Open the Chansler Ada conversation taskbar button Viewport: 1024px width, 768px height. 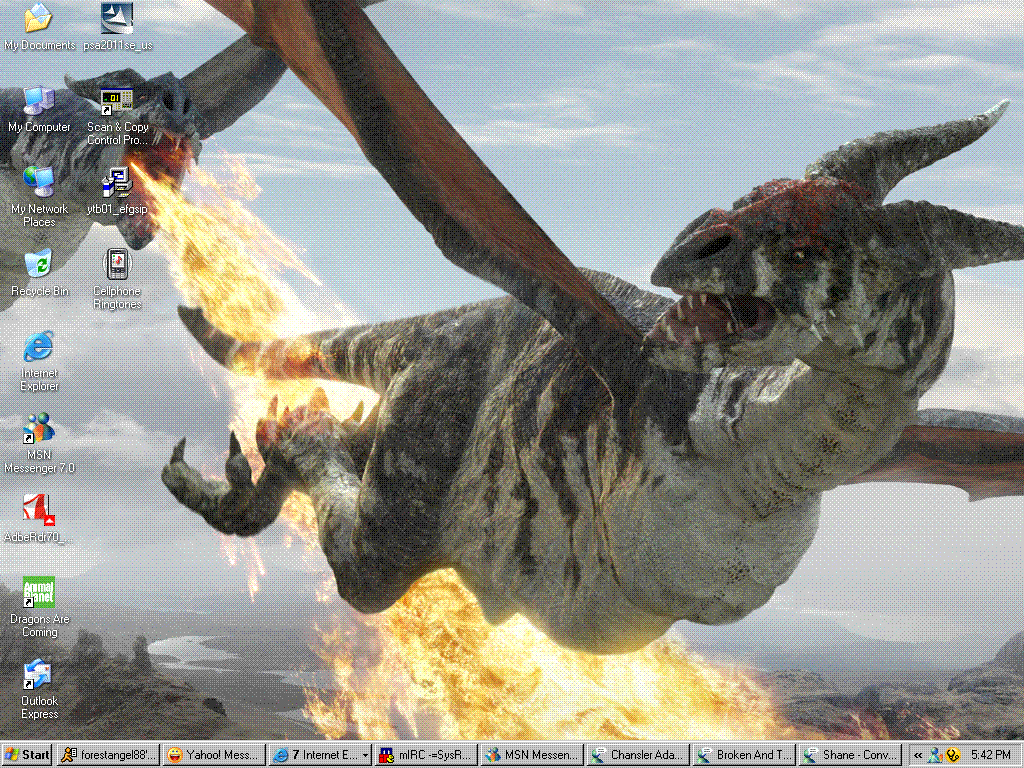(638, 755)
